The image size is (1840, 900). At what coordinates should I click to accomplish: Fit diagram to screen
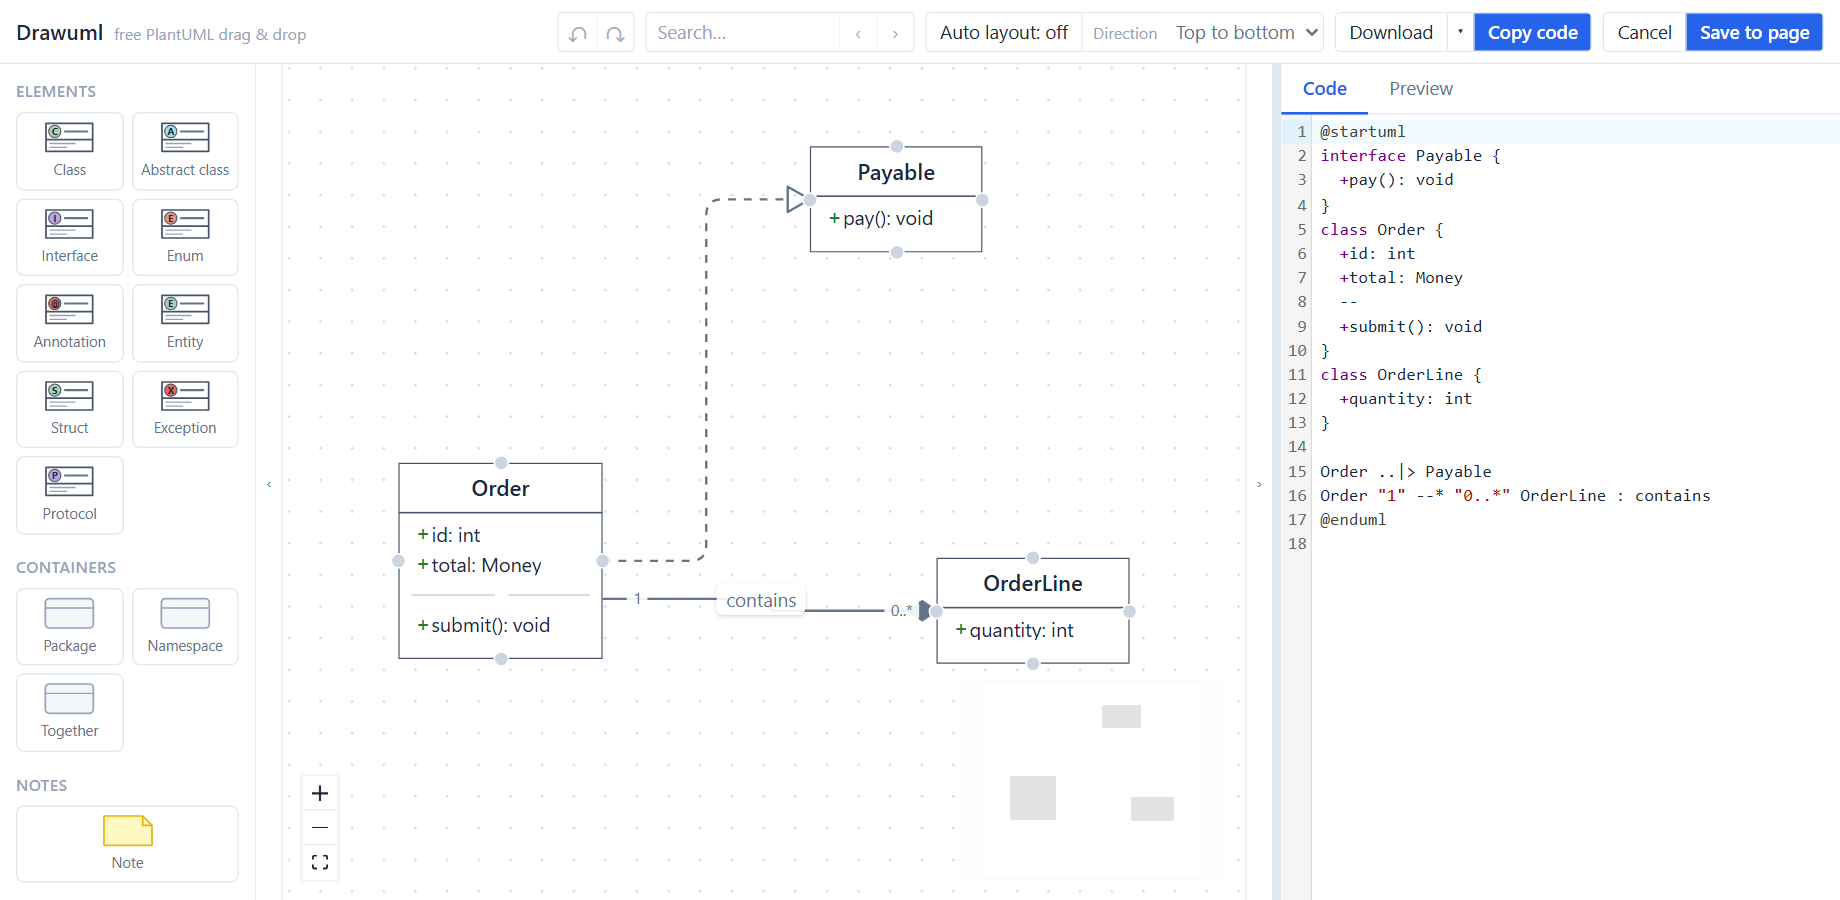click(320, 862)
